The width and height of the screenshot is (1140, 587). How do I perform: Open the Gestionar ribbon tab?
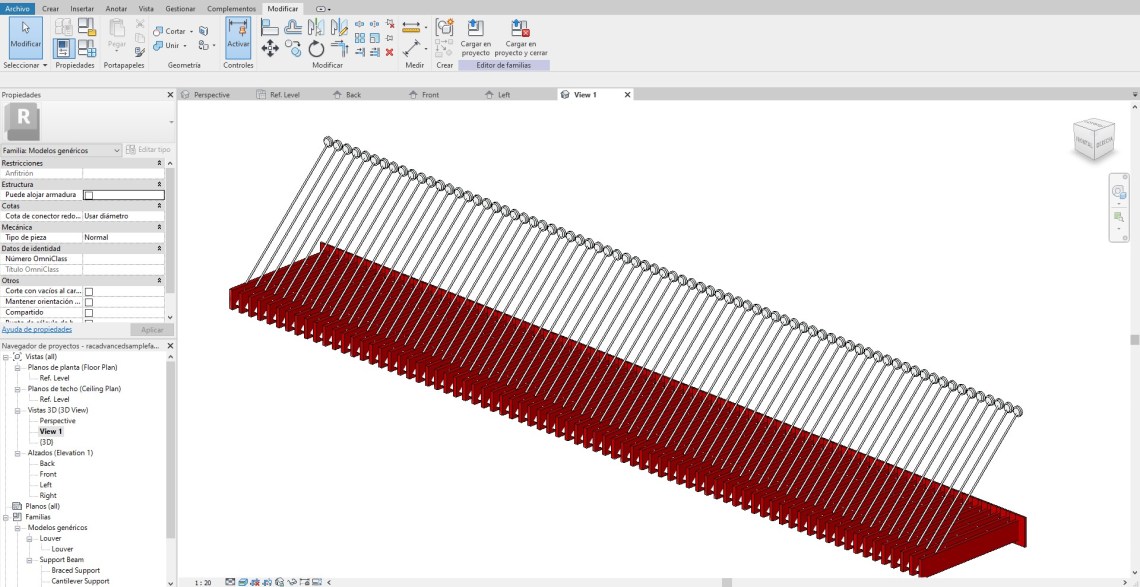(x=180, y=8)
